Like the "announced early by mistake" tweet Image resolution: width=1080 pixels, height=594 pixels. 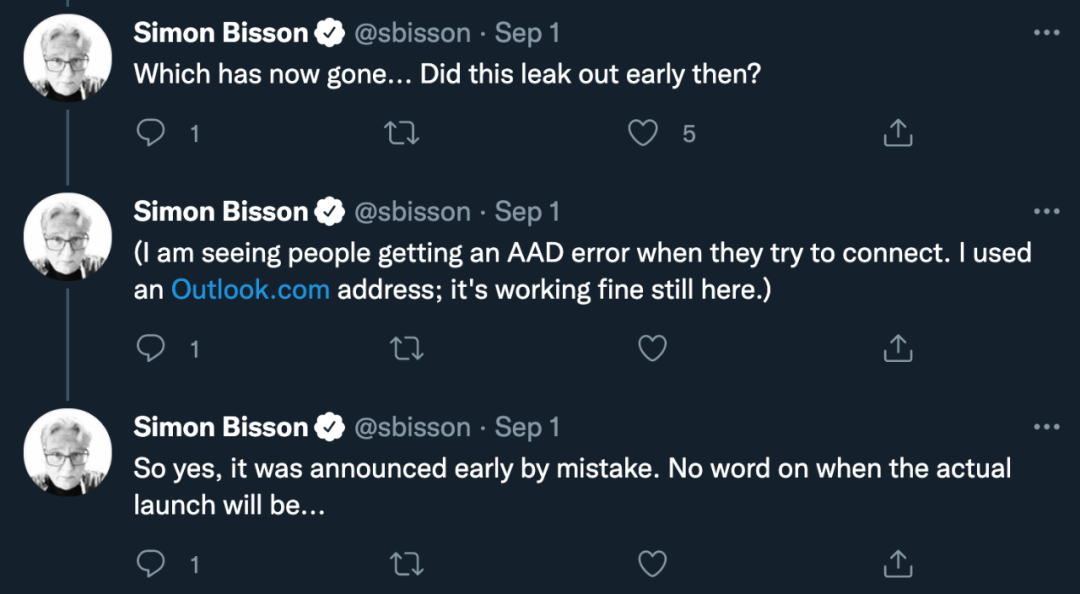tap(652, 564)
